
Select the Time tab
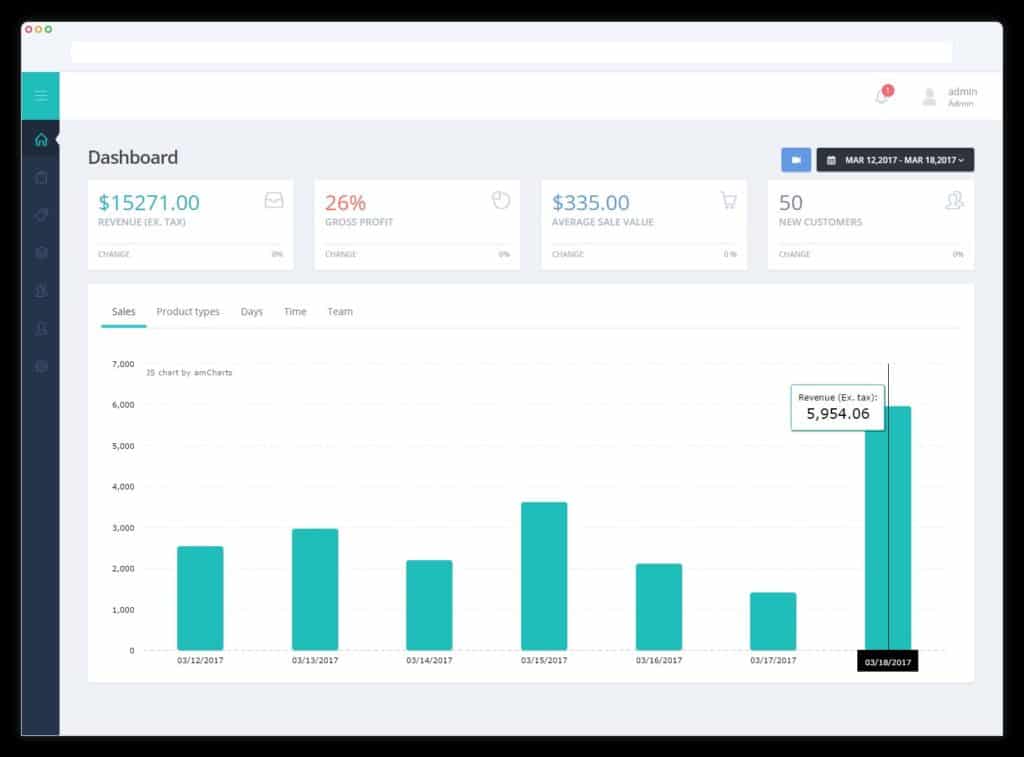295,312
